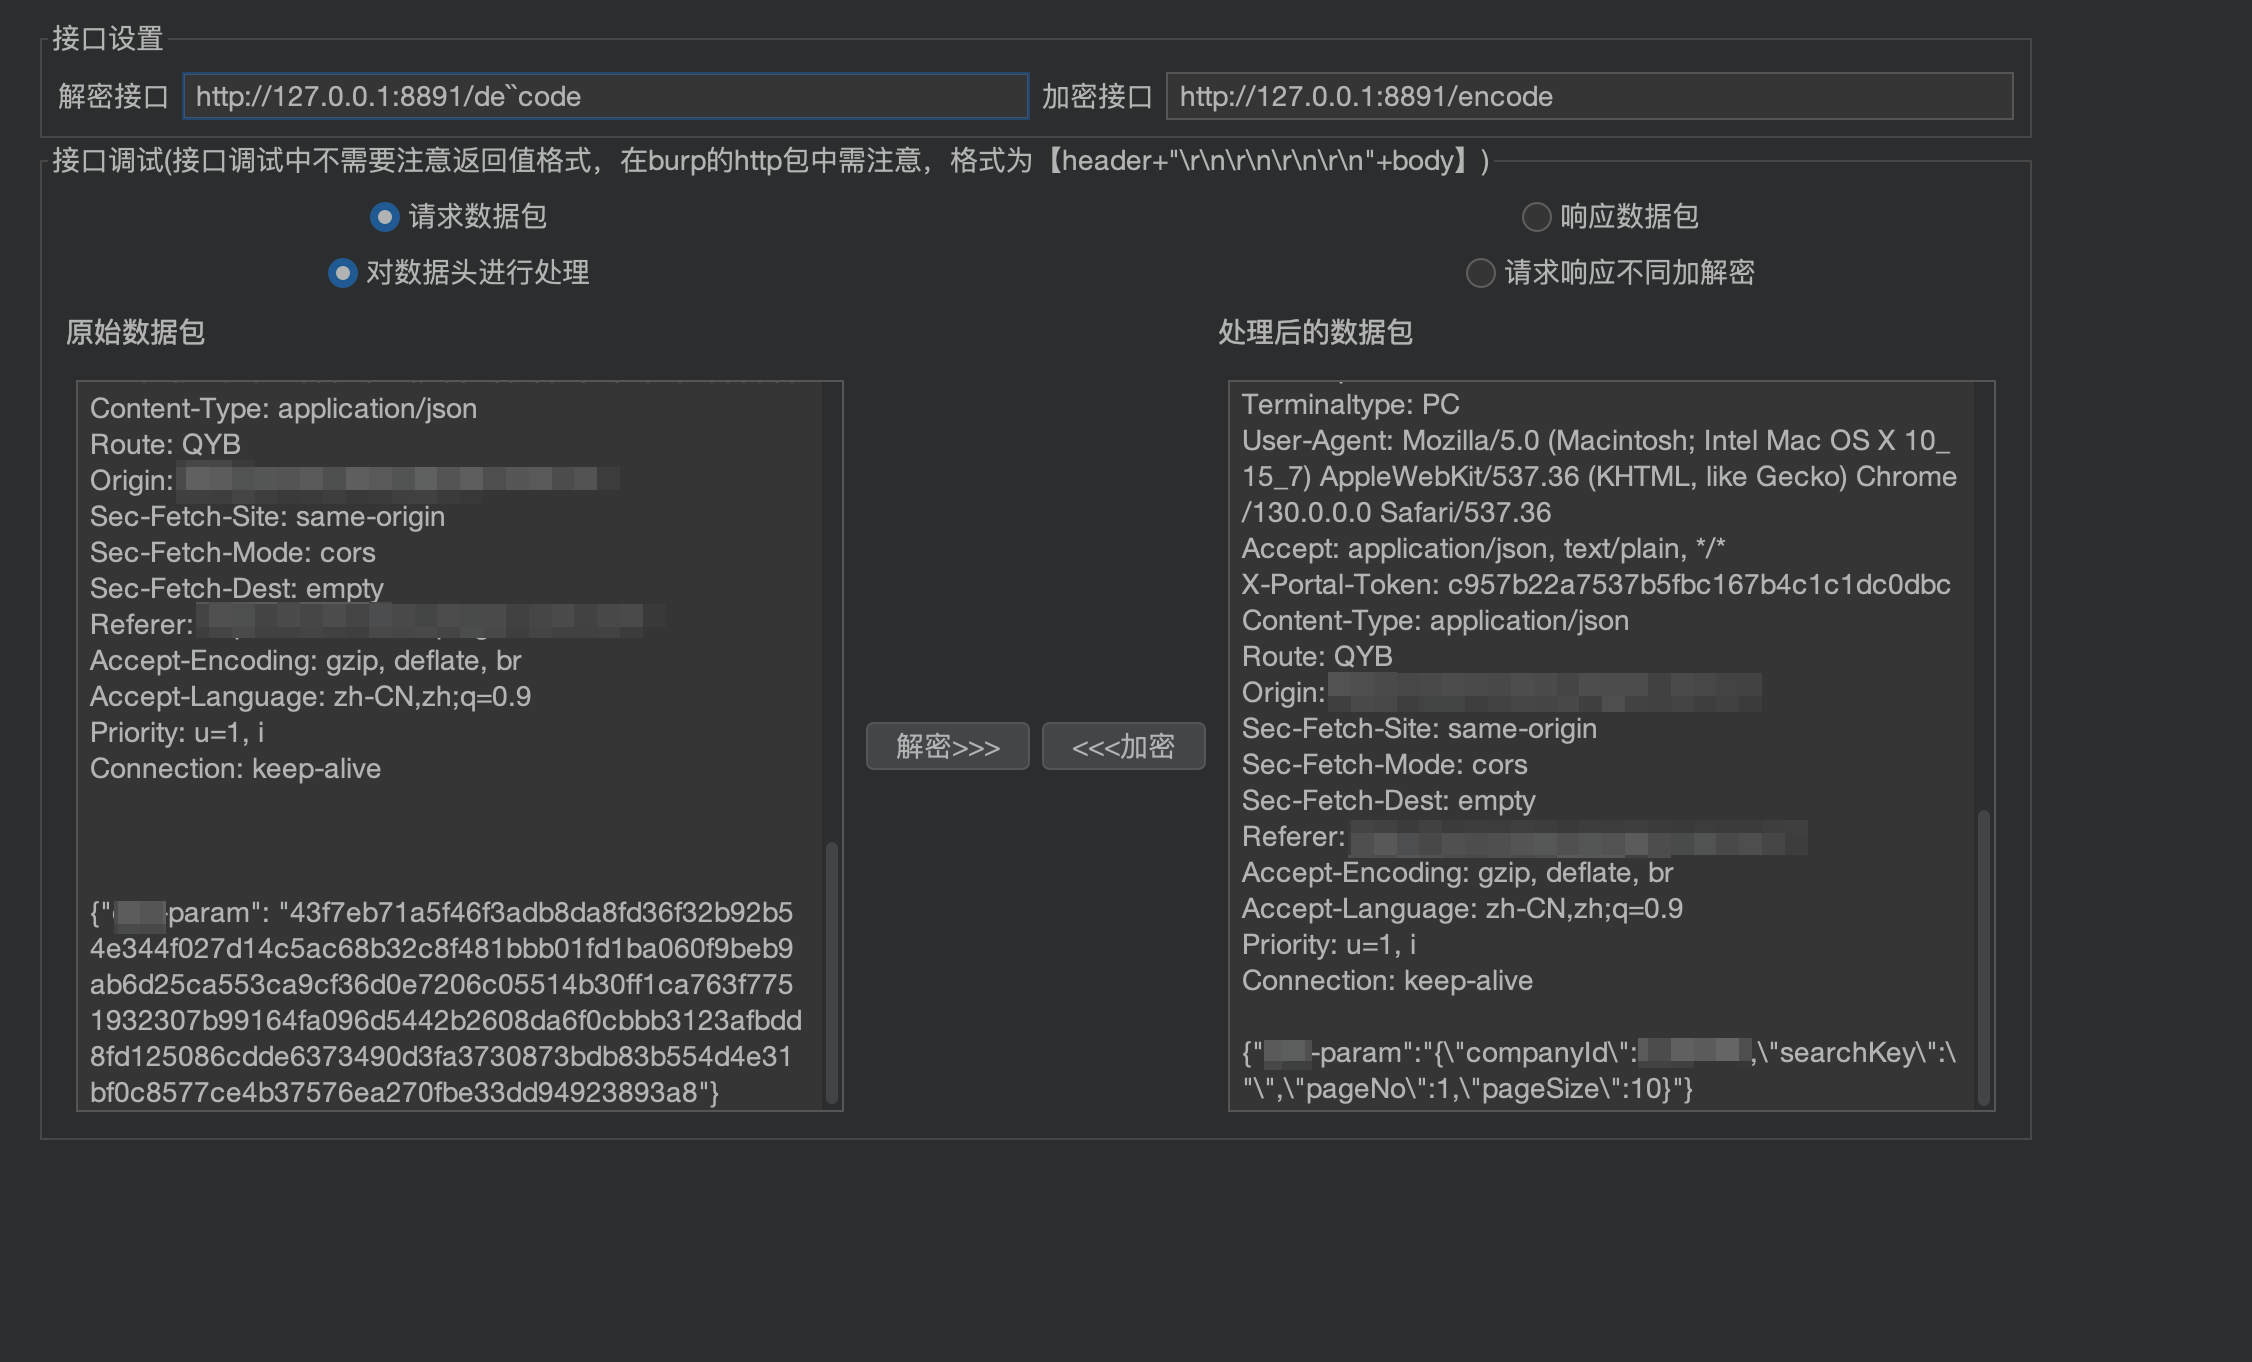Click 'Sec-Fetch-Mode: cors' in processed packet
Viewport: 2252px width, 1362px height.
1384,764
